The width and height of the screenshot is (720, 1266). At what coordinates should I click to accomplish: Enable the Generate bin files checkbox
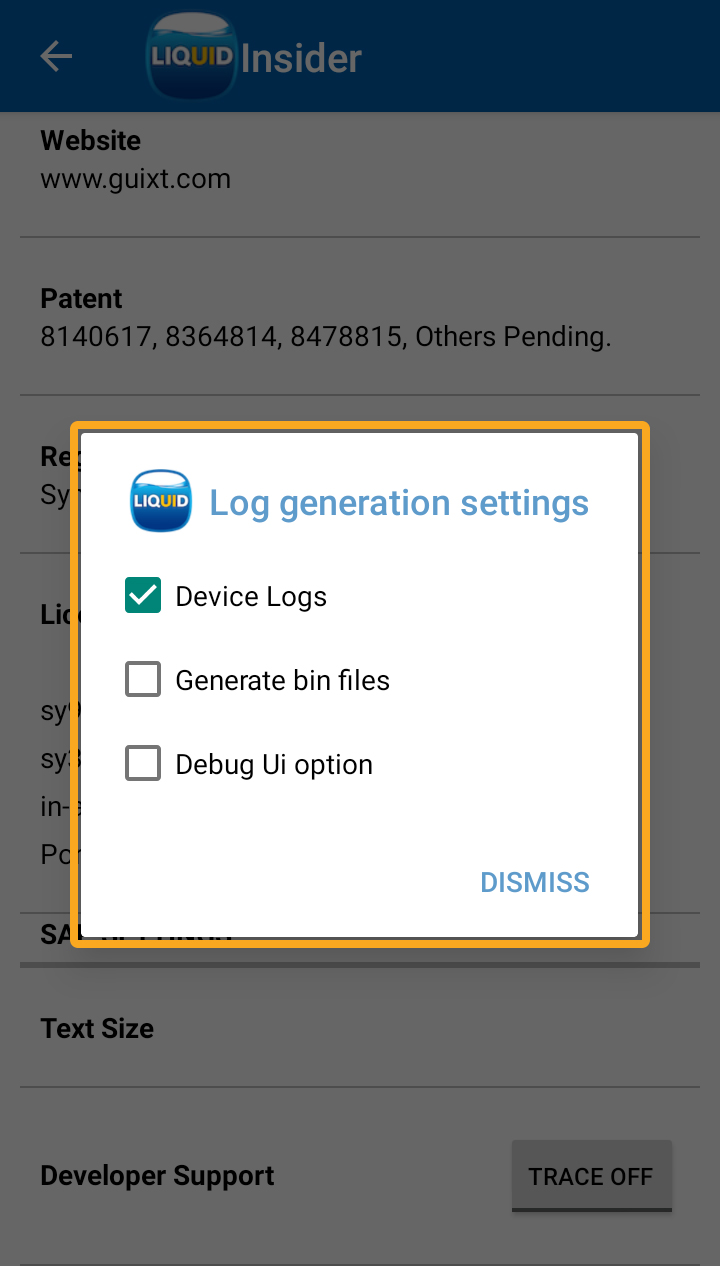point(143,680)
